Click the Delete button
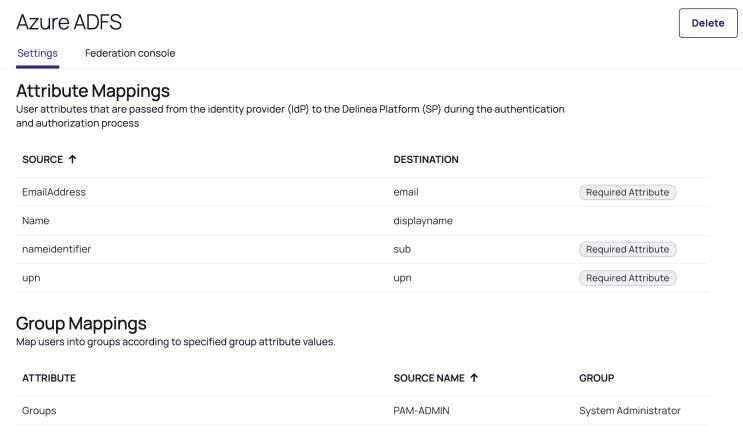The height and width of the screenshot is (440, 743). point(707,23)
